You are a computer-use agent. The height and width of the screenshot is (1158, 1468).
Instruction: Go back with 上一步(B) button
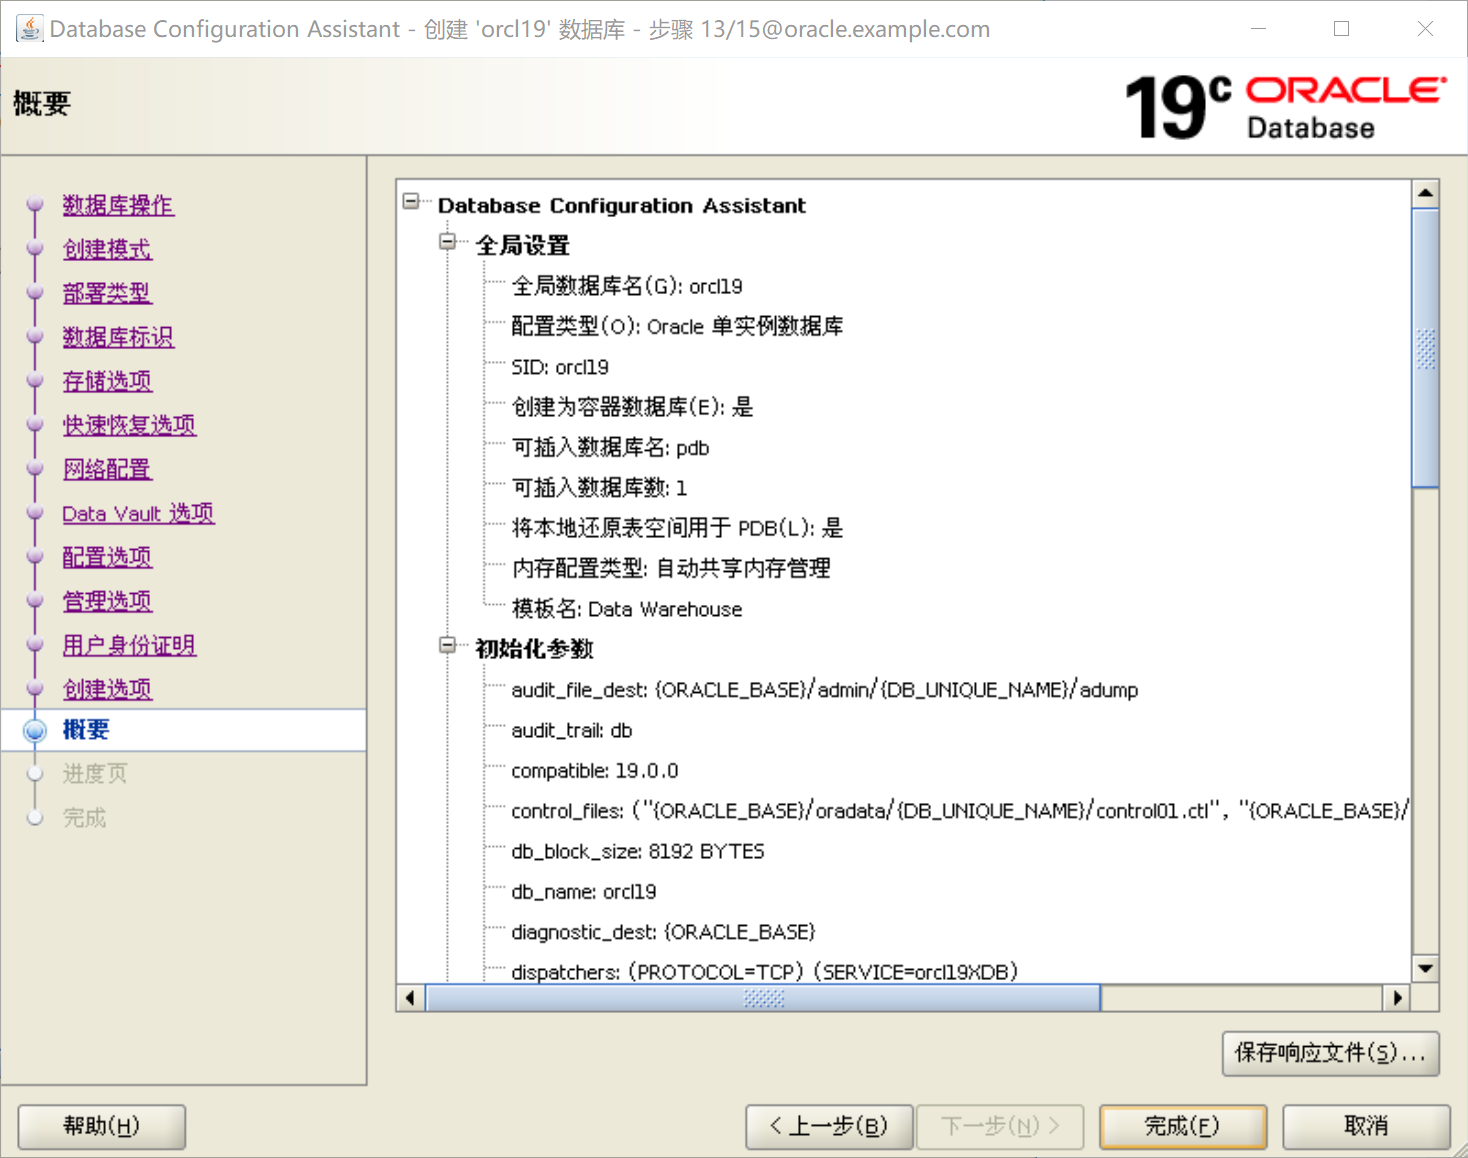point(829,1127)
